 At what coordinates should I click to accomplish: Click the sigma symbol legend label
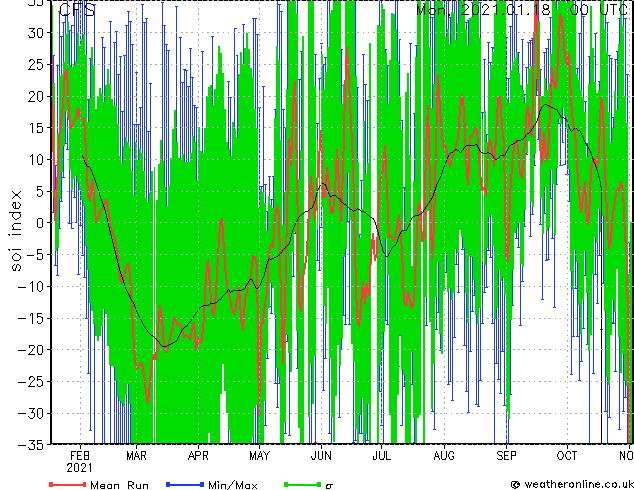pyautogui.click(x=329, y=486)
